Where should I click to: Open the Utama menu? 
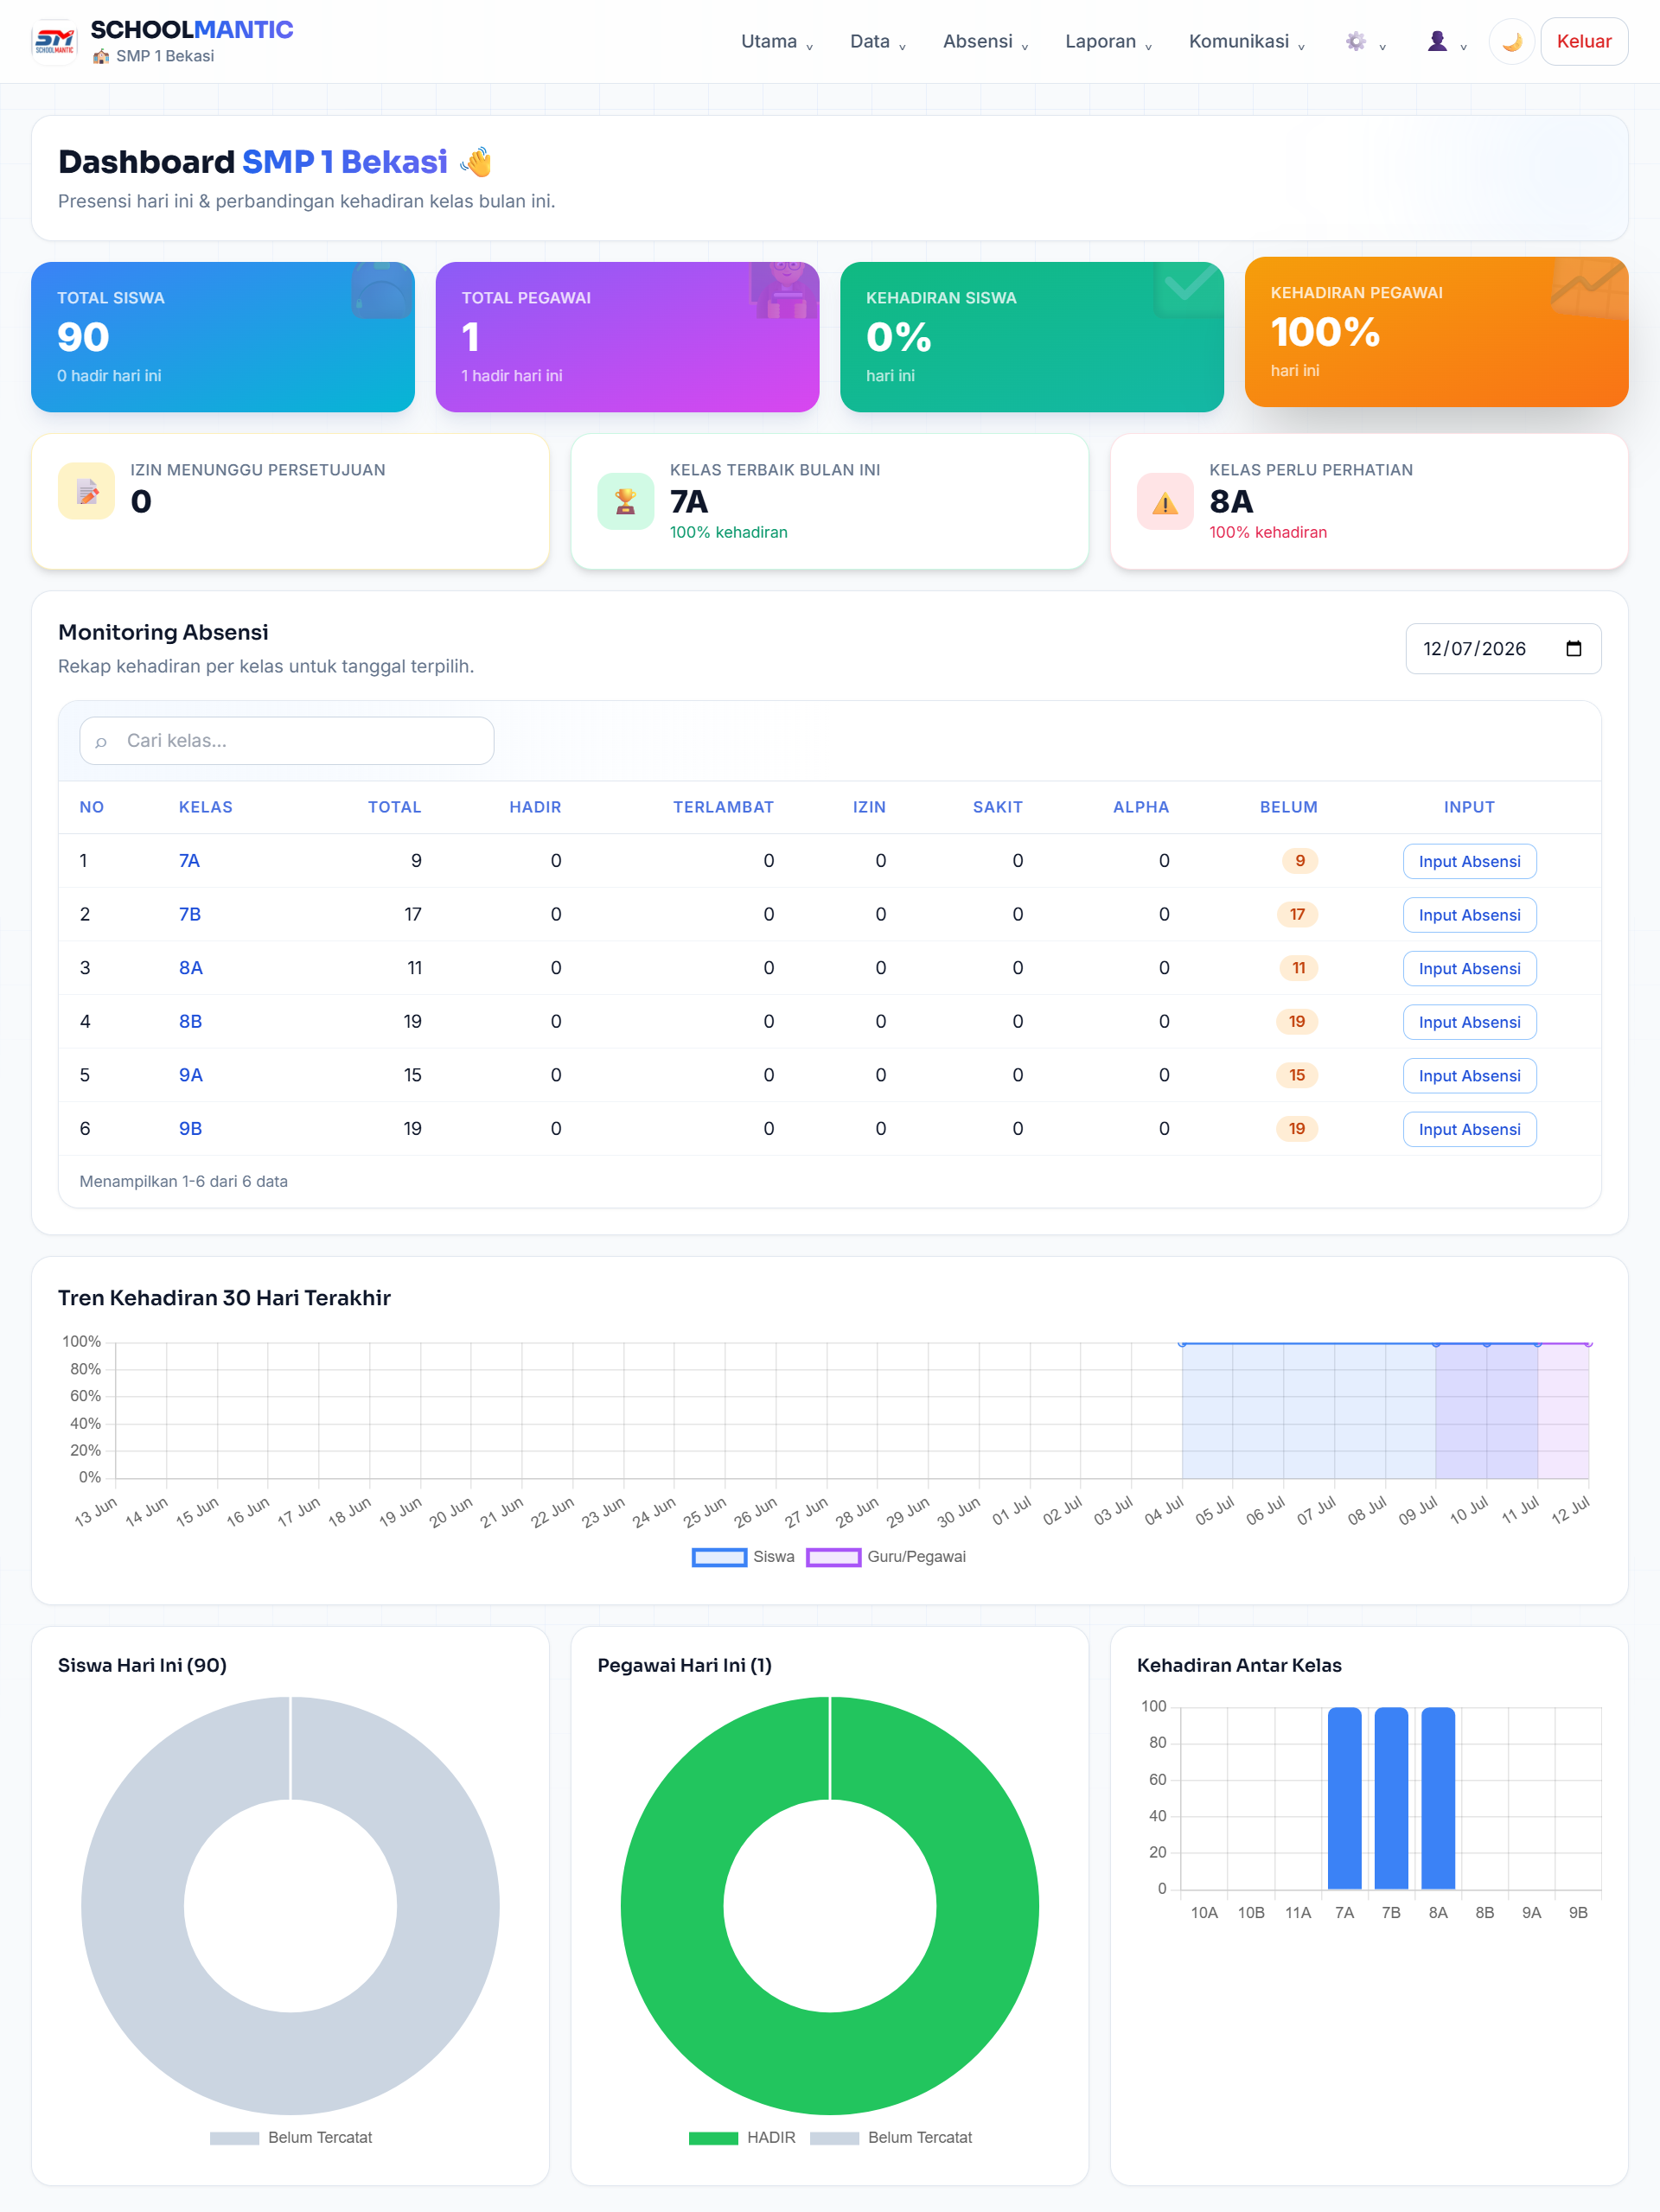point(777,42)
